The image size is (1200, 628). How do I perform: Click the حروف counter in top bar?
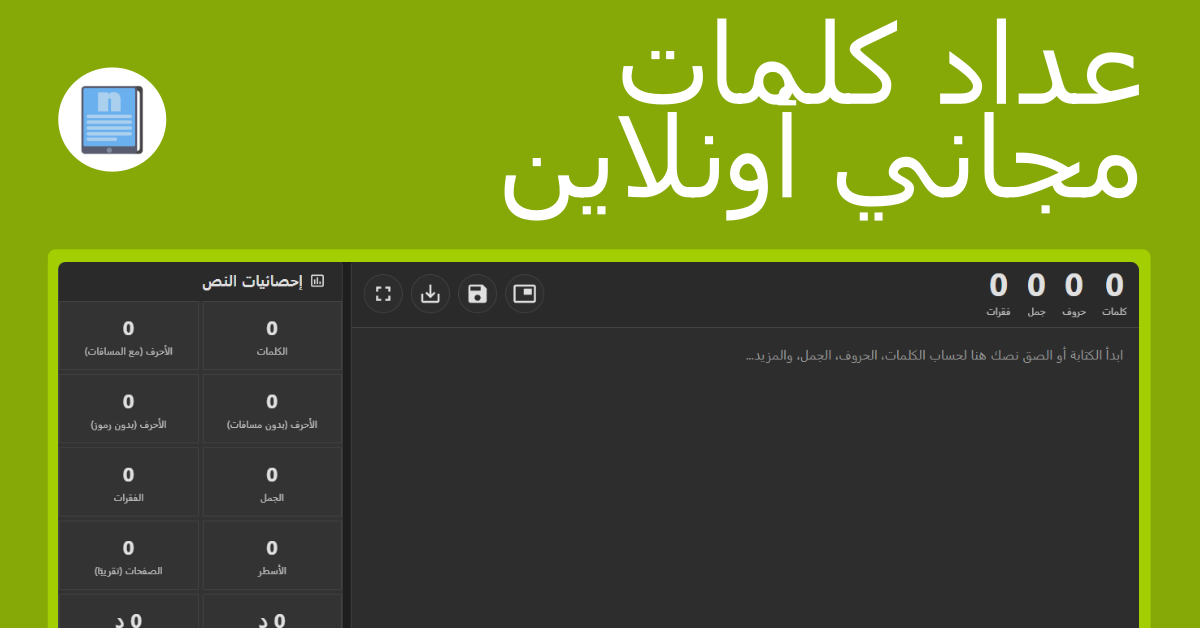1074,294
